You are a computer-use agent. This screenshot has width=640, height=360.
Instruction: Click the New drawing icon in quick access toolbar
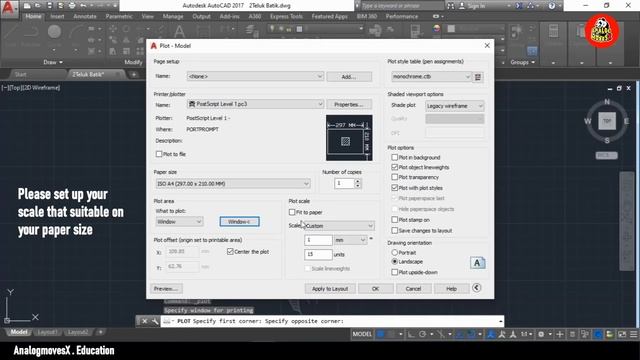pyautogui.click(x=27, y=6)
